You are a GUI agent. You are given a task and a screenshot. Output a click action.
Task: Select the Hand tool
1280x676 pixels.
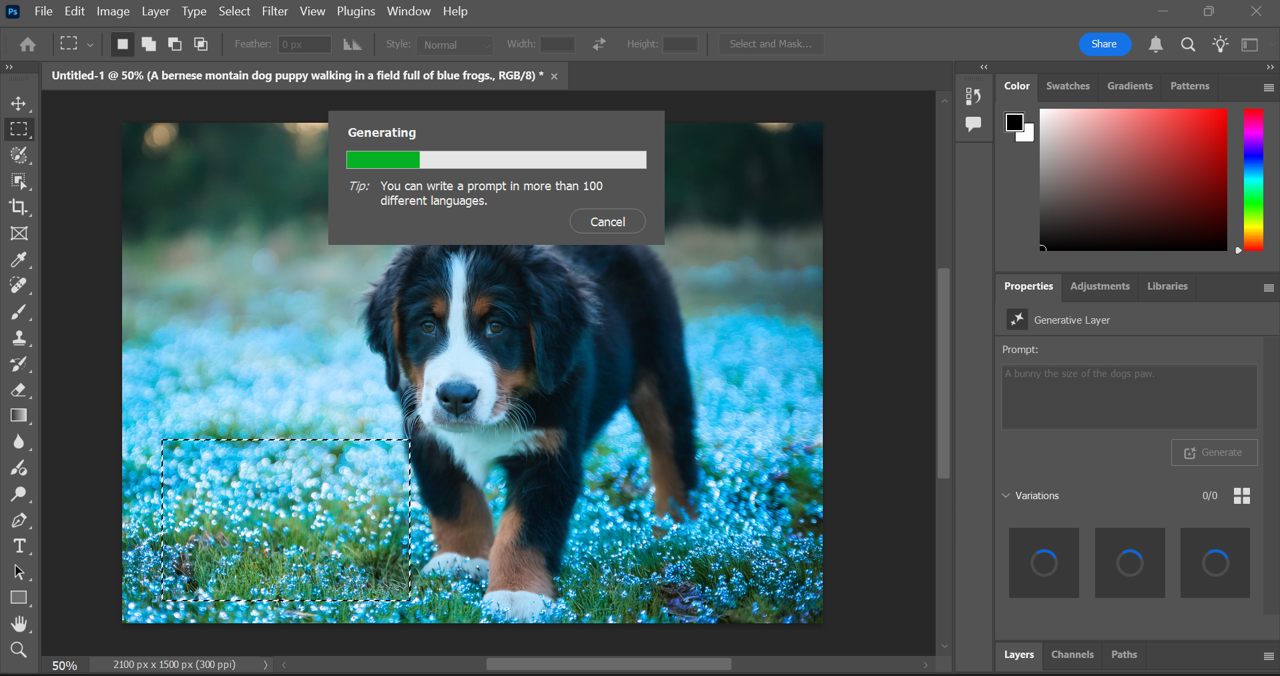[19, 624]
